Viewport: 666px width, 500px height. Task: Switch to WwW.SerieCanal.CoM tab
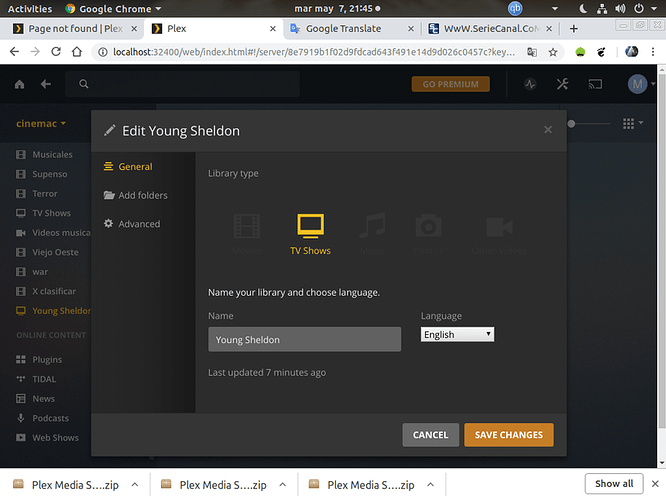coord(490,28)
